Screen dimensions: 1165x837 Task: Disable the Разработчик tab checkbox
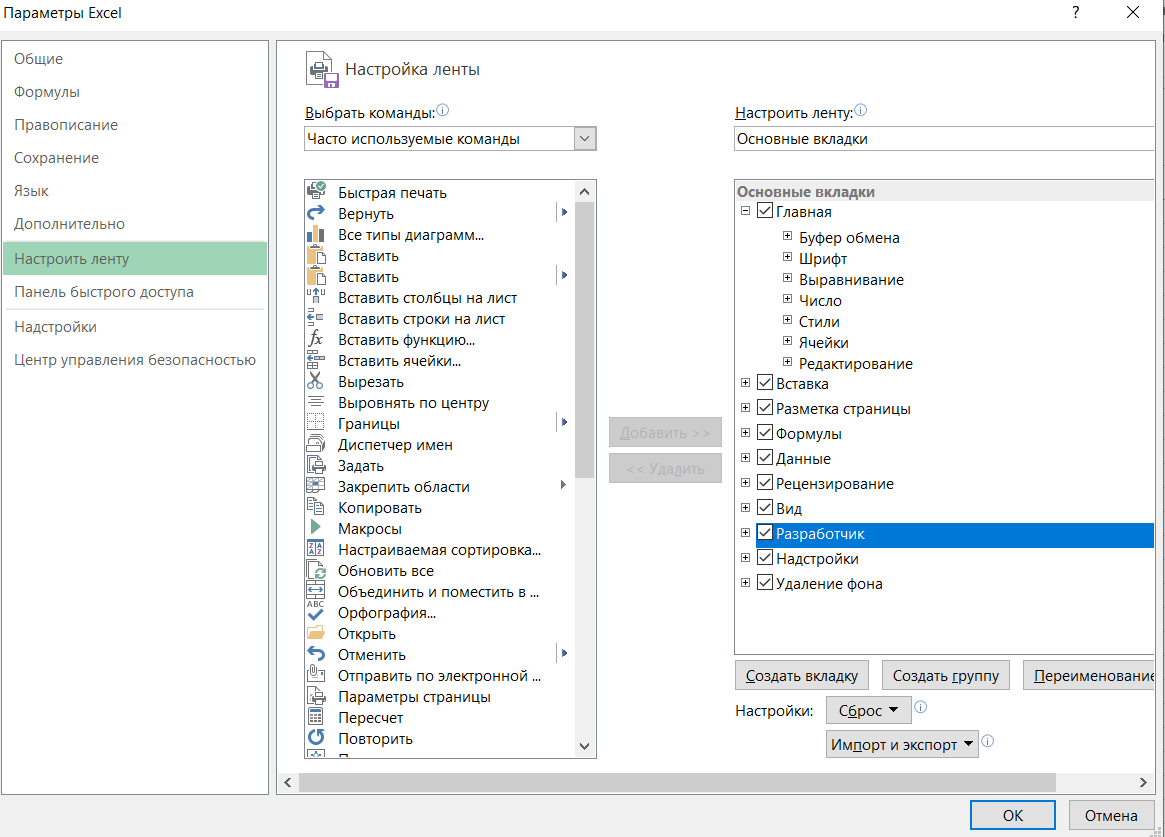765,533
